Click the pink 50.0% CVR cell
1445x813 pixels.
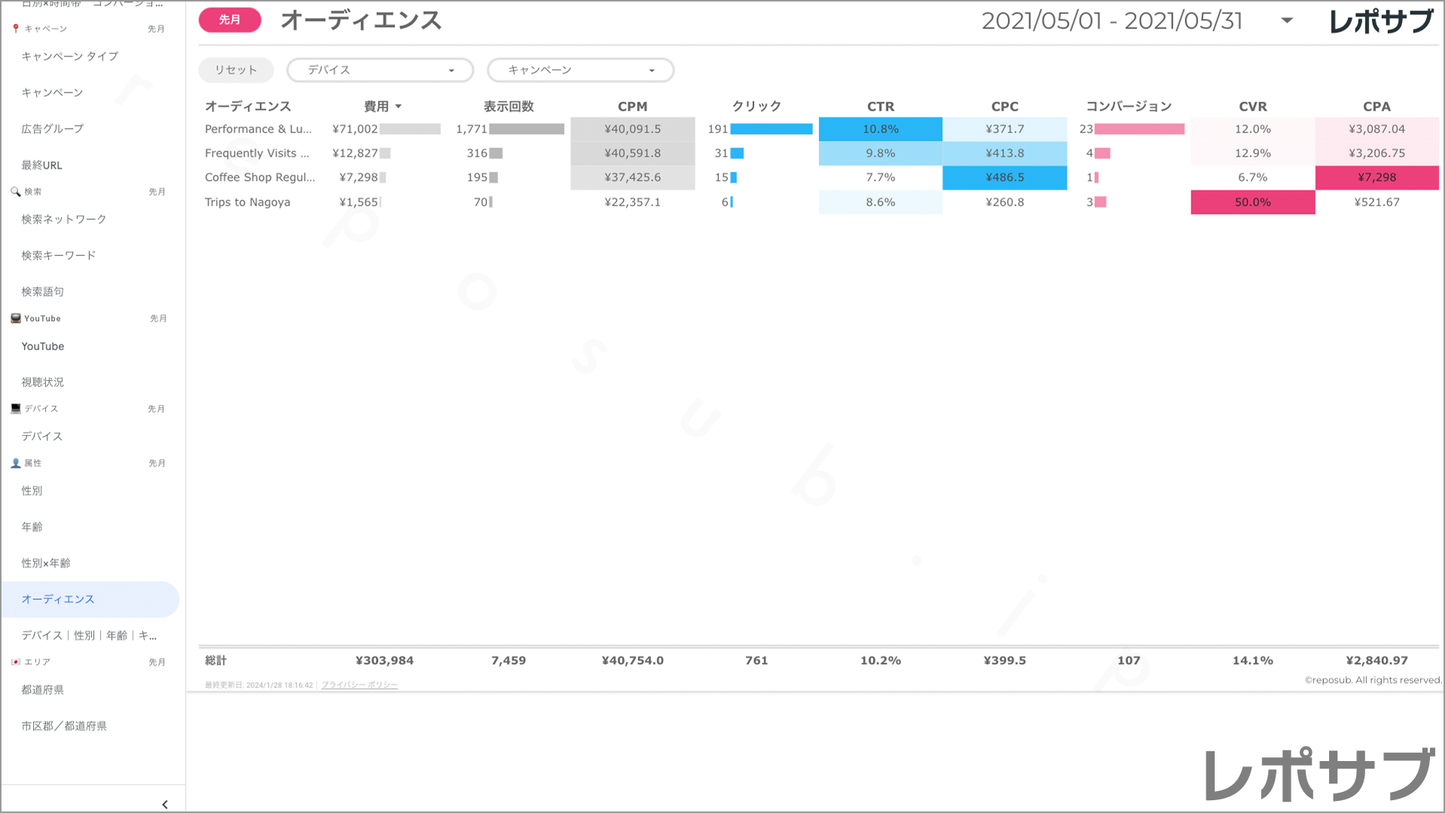click(x=1252, y=202)
